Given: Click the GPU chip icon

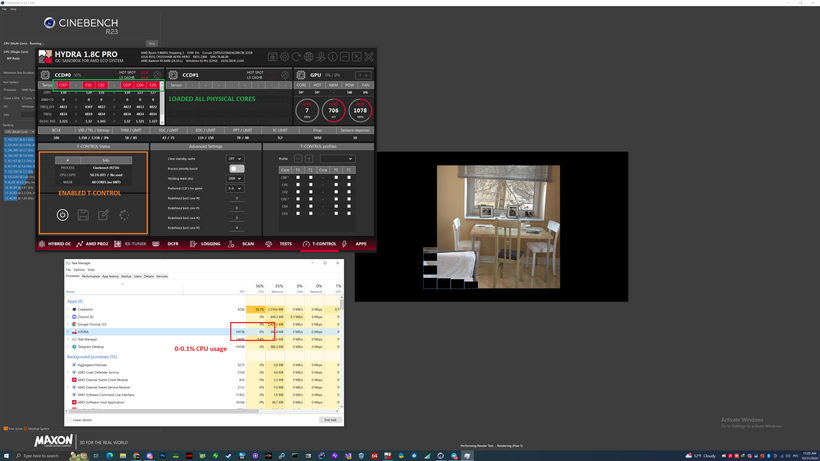Looking at the screenshot, I should (x=301, y=75).
